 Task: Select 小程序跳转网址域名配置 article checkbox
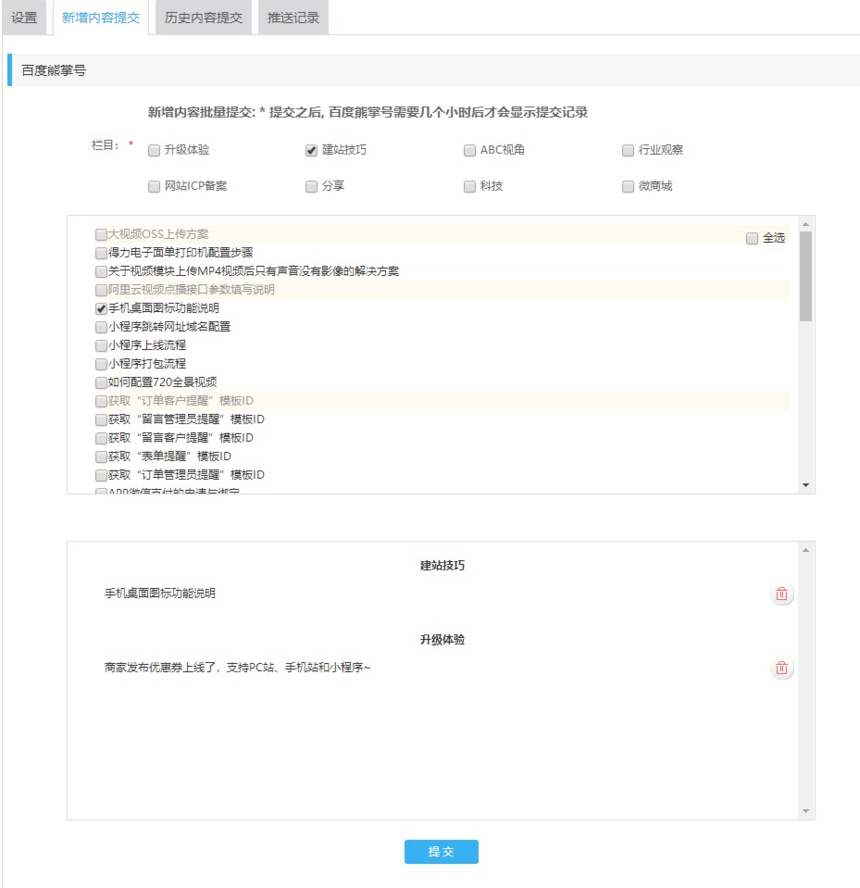pos(101,327)
